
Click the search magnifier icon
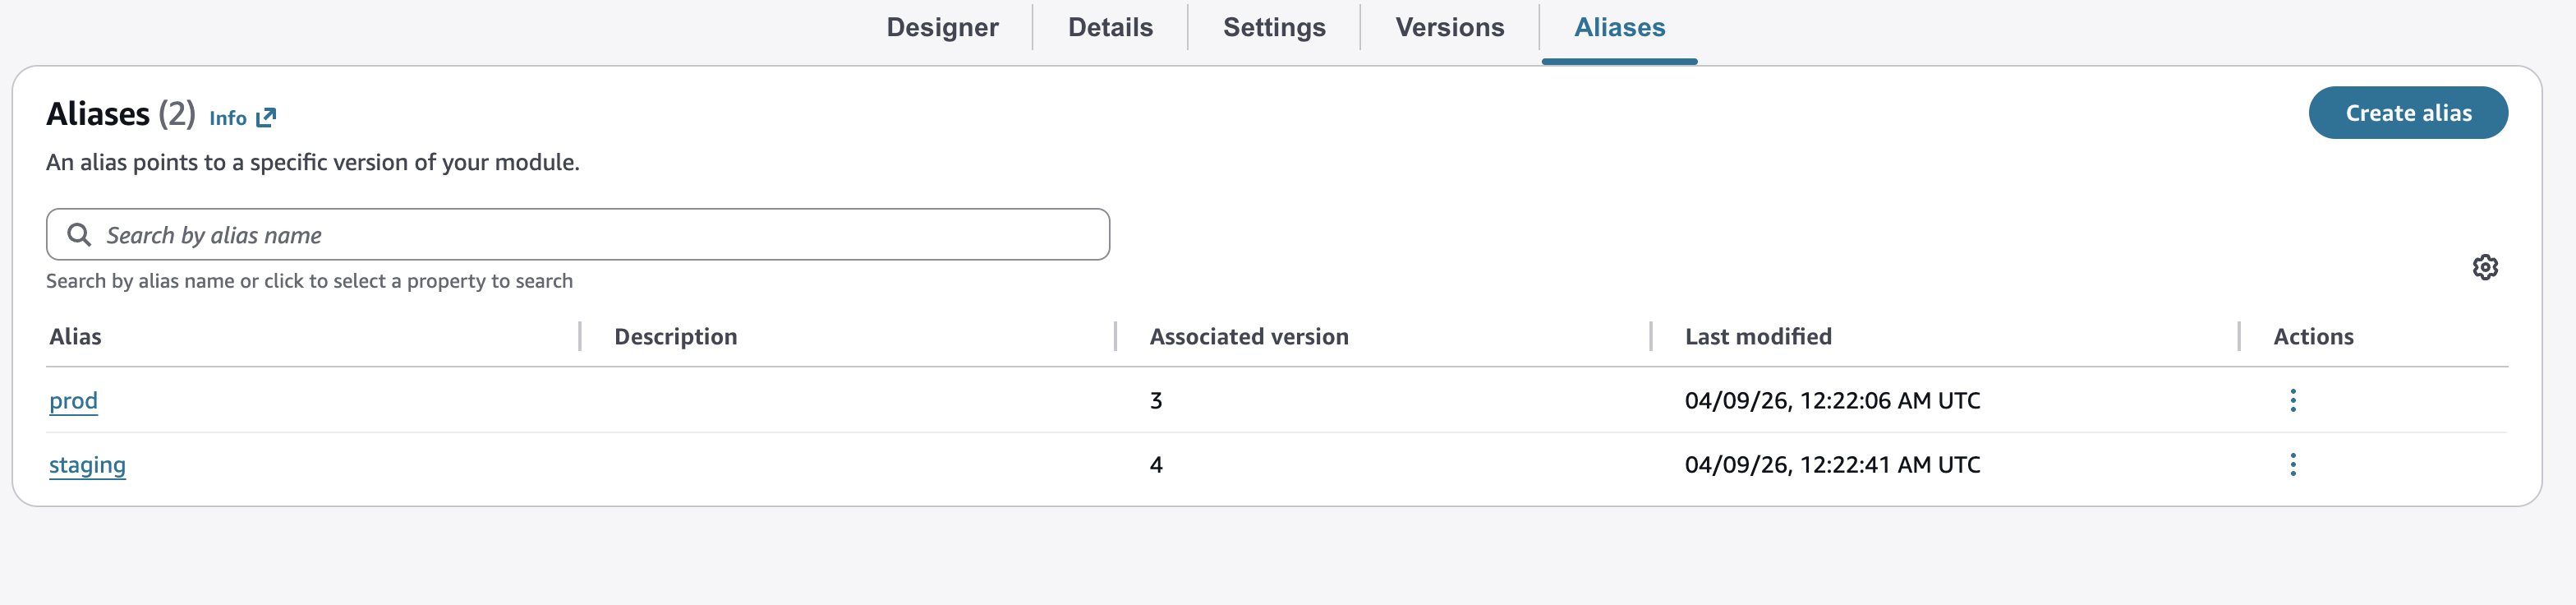pos(79,235)
